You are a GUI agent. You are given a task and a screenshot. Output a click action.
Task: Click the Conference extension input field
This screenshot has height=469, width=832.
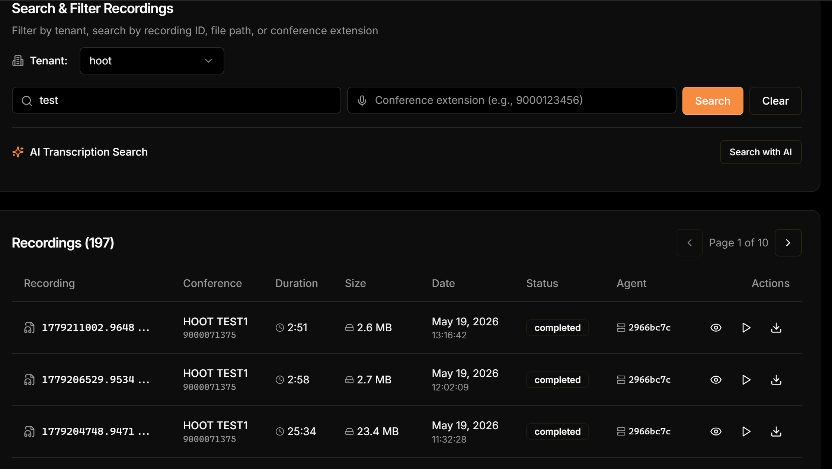click(512, 100)
